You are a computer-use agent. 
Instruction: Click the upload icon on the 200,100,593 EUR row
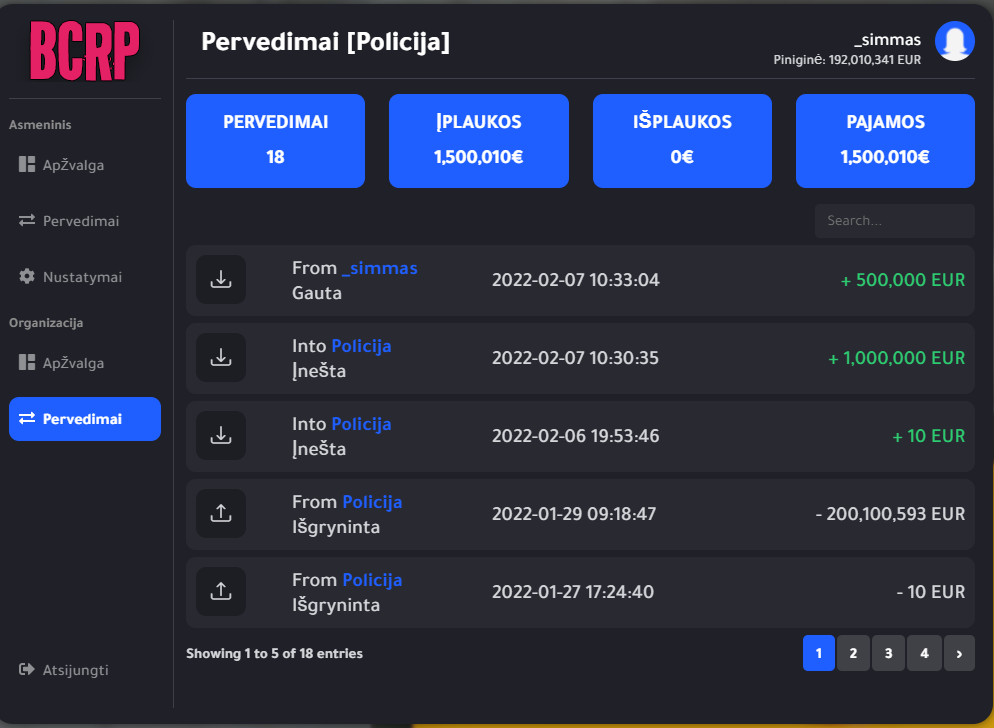click(x=221, y=514)
